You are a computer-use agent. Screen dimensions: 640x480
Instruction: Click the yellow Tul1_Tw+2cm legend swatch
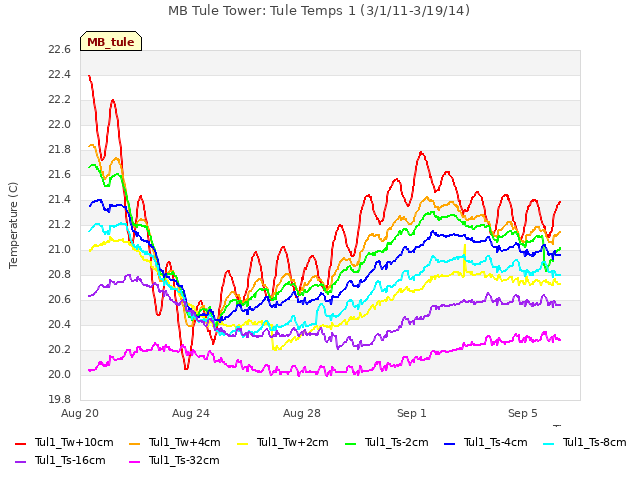click(242, 443)
